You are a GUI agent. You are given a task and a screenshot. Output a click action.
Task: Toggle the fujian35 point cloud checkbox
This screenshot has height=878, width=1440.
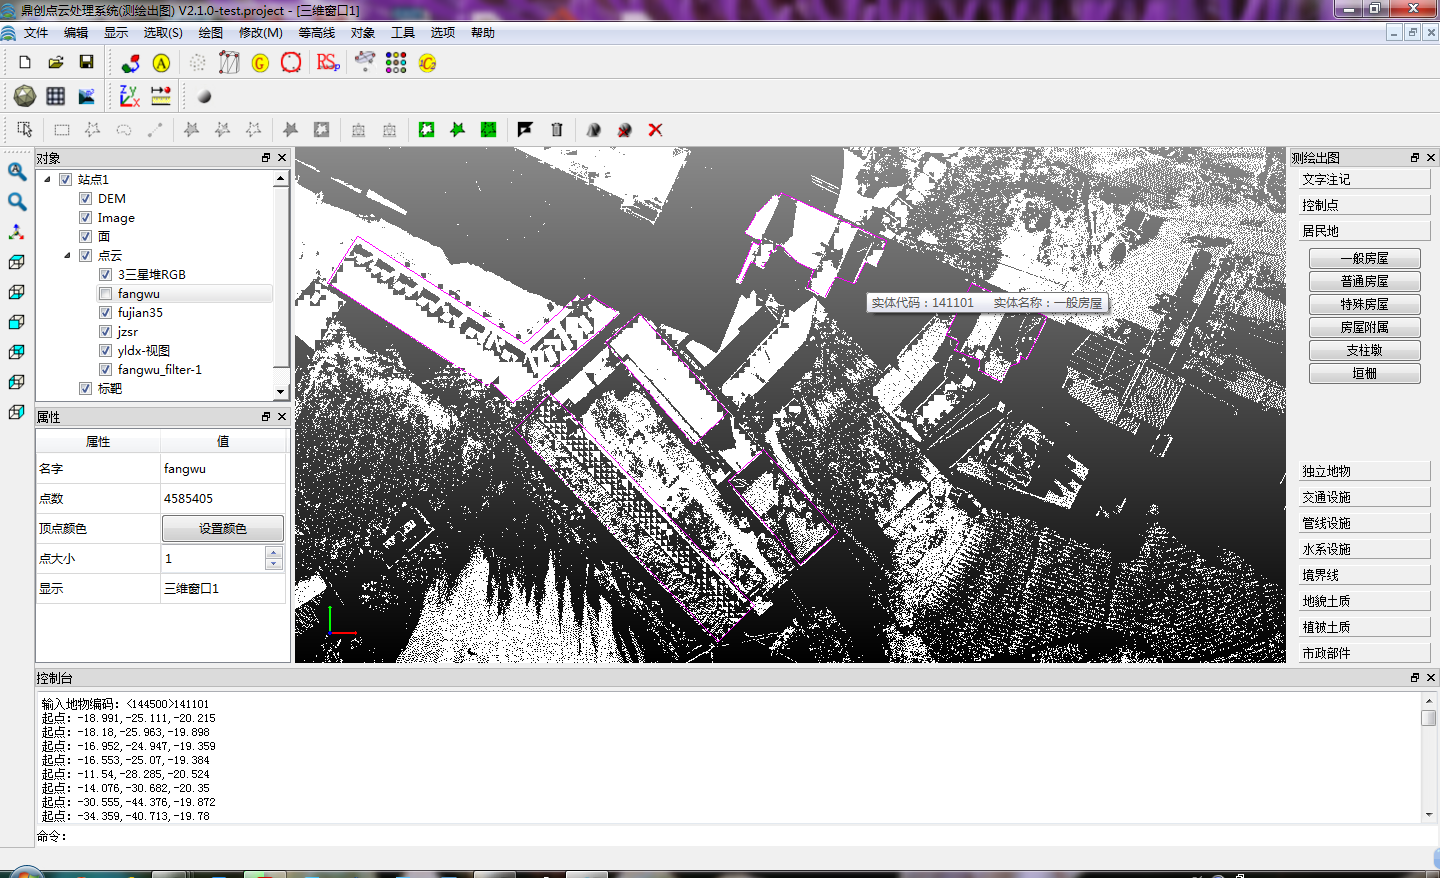pos(105,313)
